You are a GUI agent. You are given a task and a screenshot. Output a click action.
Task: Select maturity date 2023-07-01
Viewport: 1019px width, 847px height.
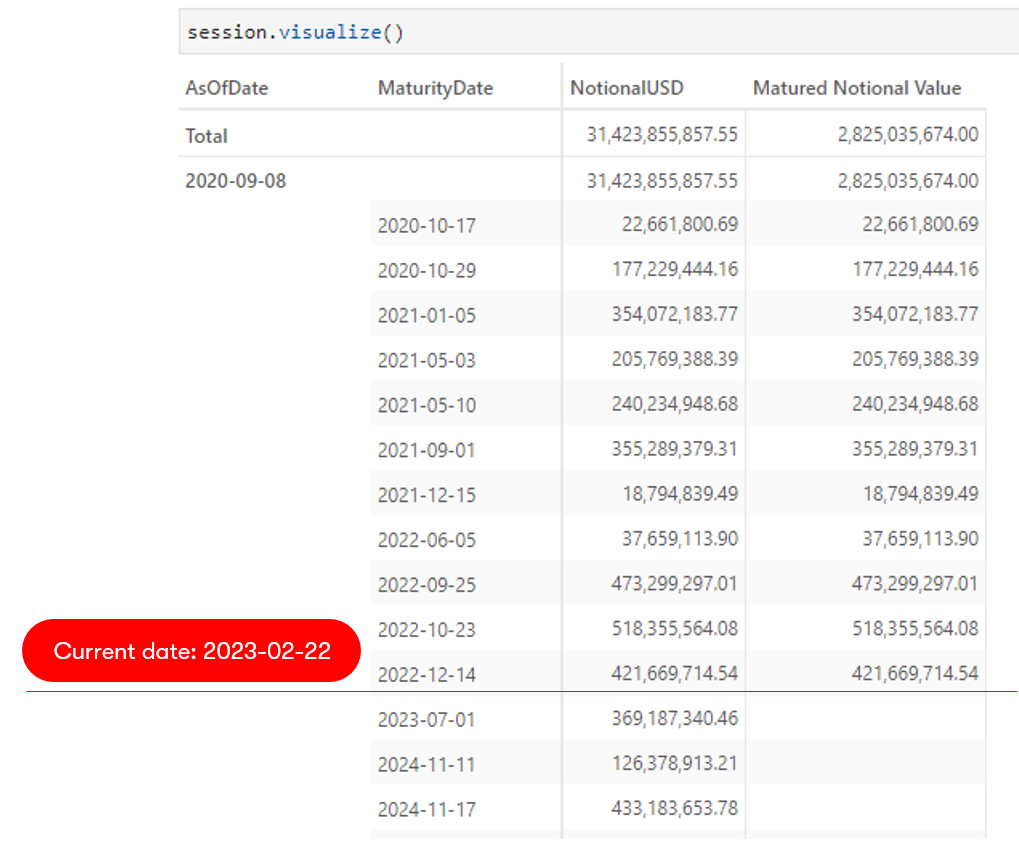pos(427,720)
